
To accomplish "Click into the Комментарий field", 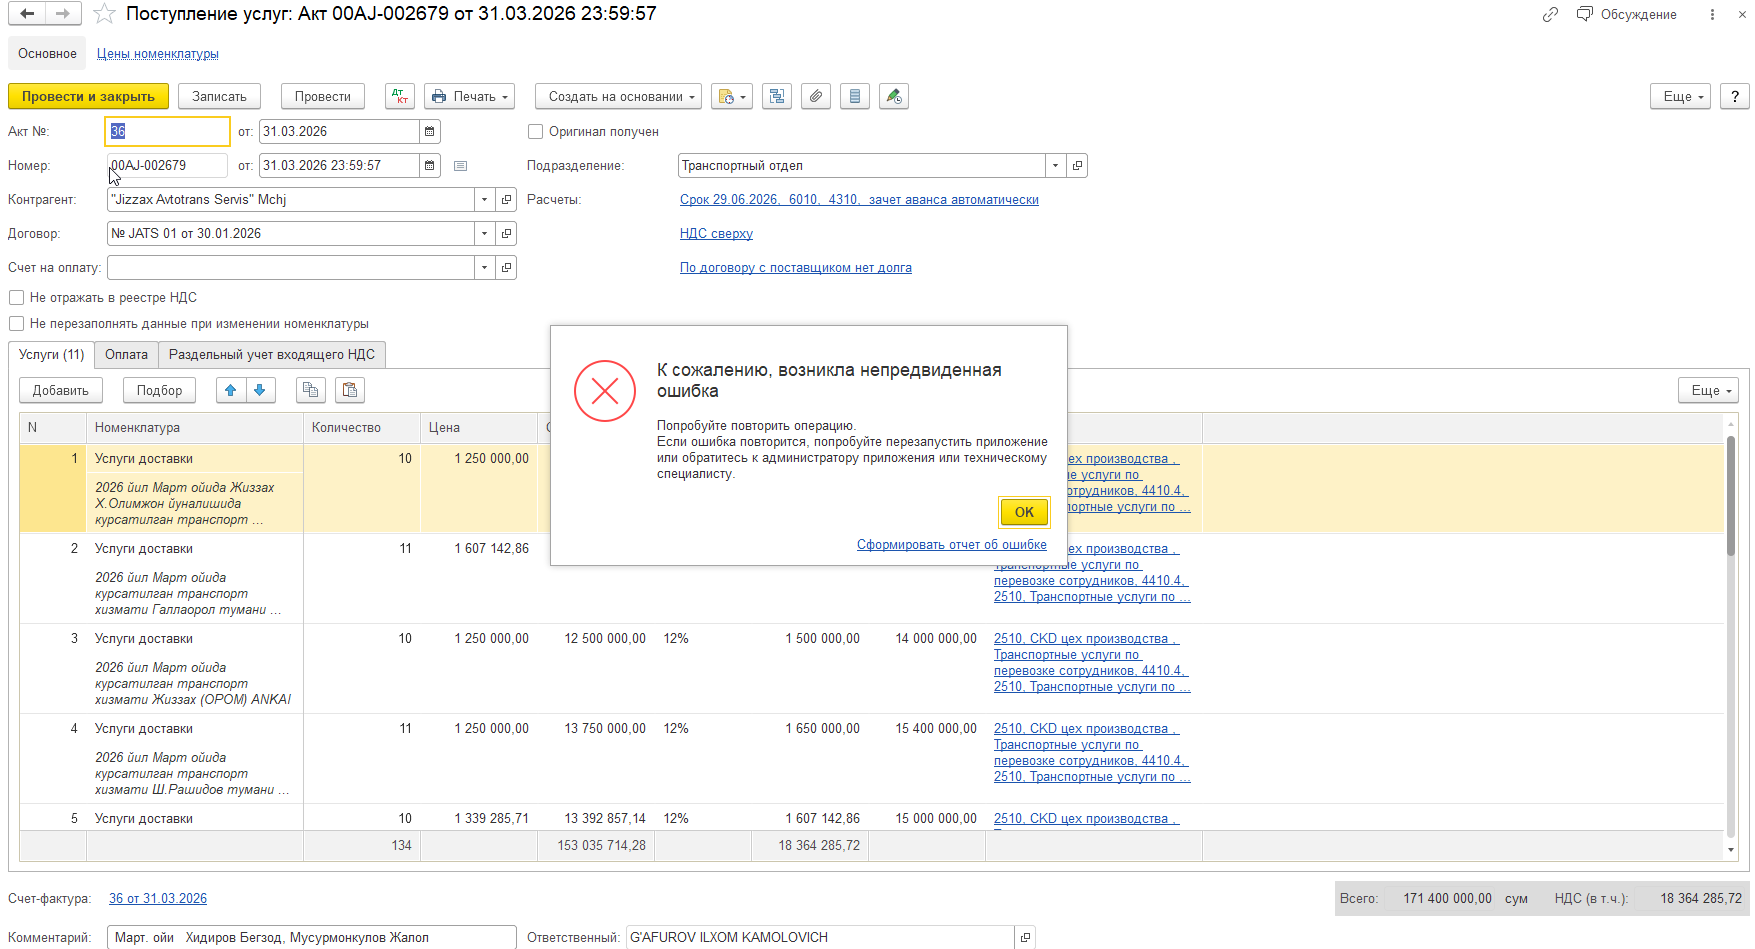I will [x=312, y=937].
